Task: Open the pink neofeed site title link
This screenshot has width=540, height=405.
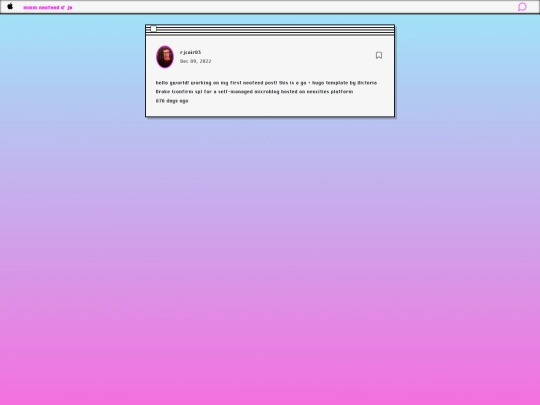Action: (48, 8)
